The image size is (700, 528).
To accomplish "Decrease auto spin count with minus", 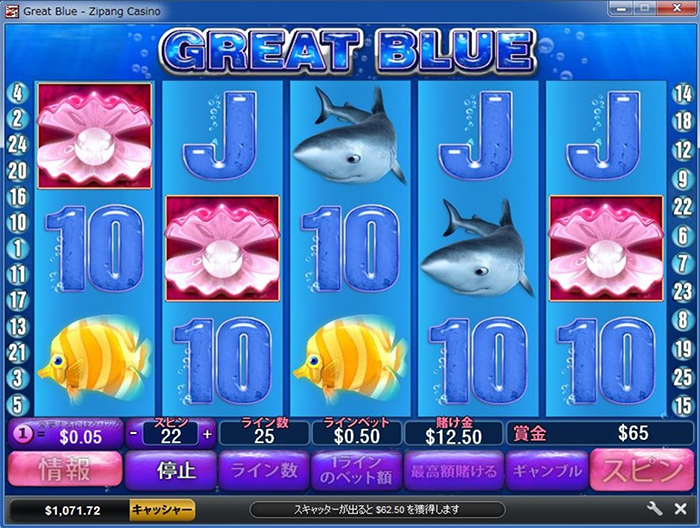I will (134, 434).
